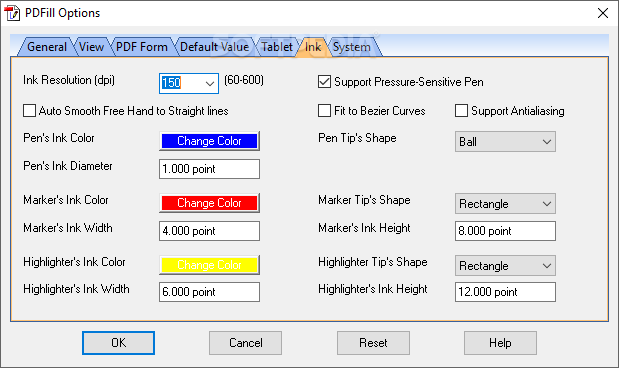Switch to the General tab
619x368 pixels.
point(47,47)
